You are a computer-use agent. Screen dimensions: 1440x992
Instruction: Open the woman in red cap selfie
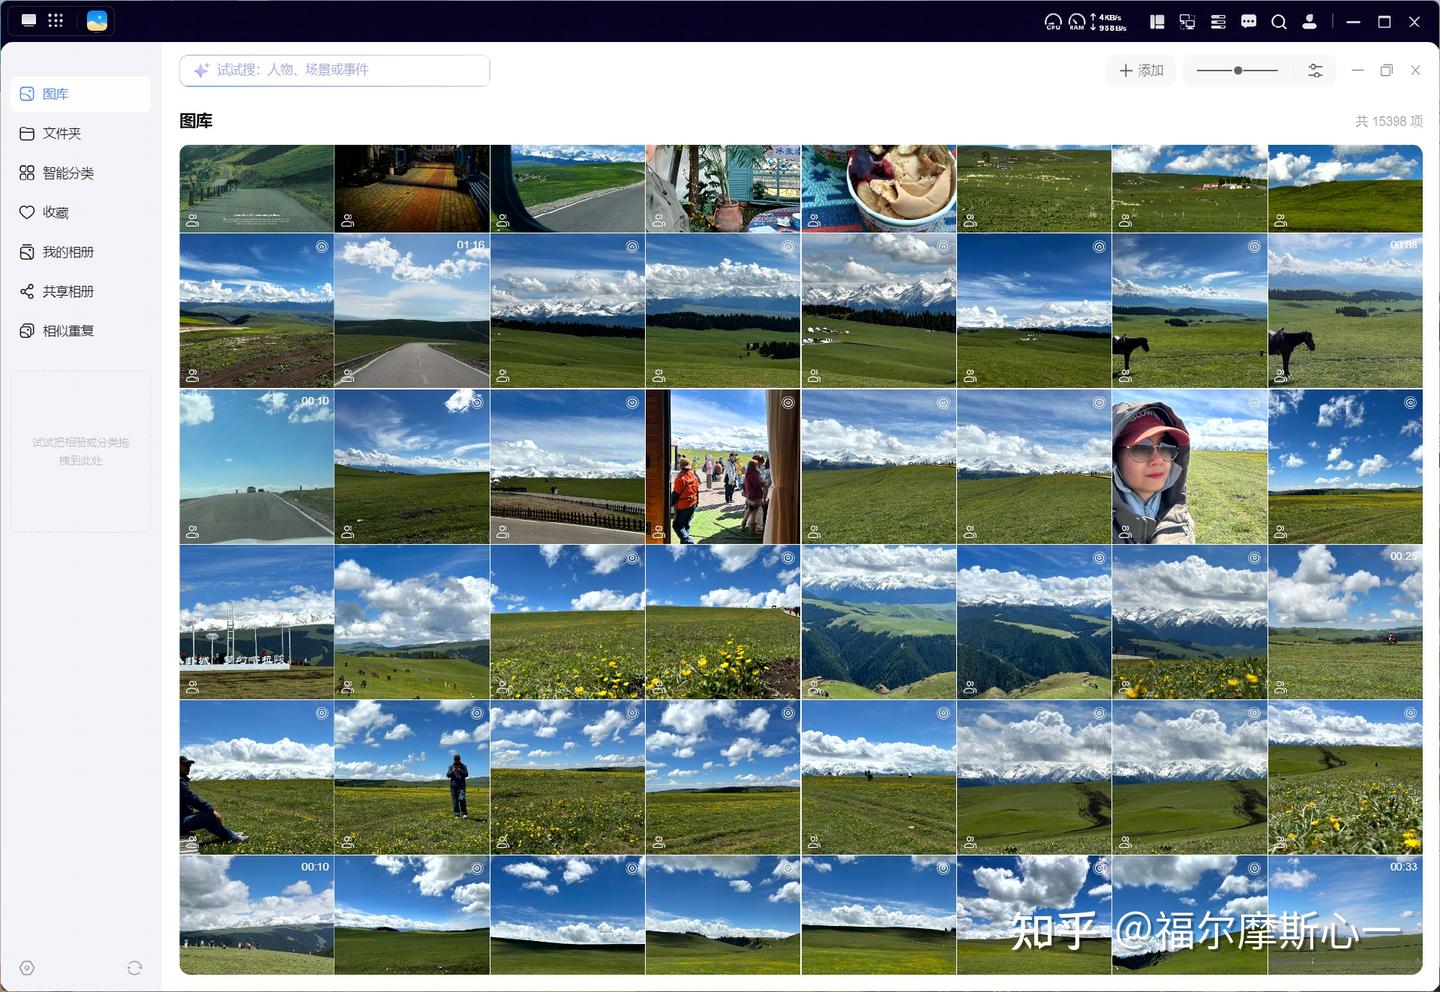(1190, 467)
